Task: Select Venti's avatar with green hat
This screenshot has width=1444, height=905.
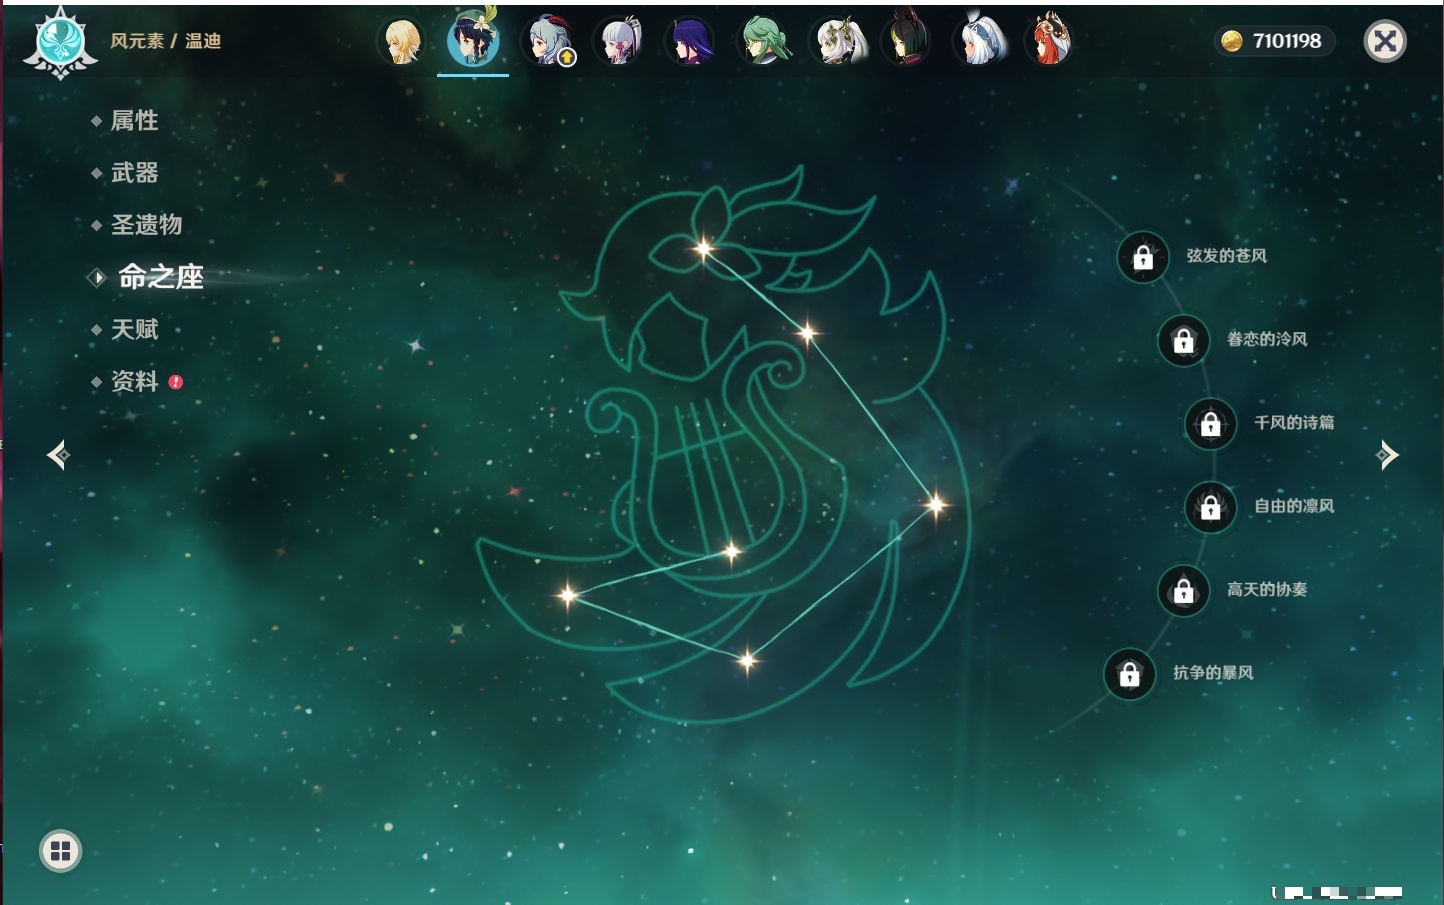Action: [473, 40]
